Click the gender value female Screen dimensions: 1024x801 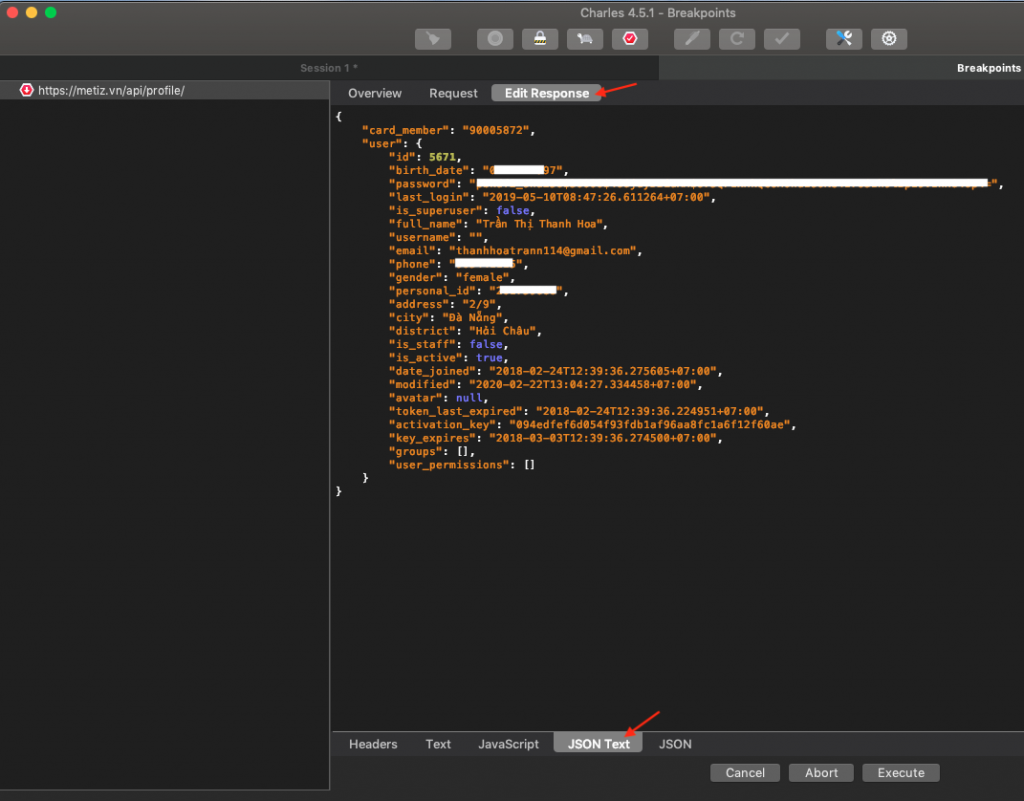482,277
